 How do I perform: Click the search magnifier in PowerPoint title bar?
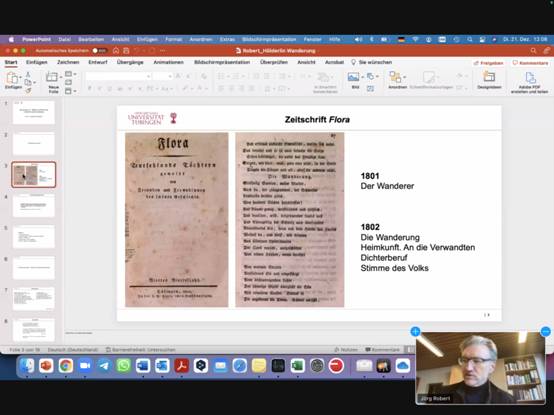coord(533,51)
